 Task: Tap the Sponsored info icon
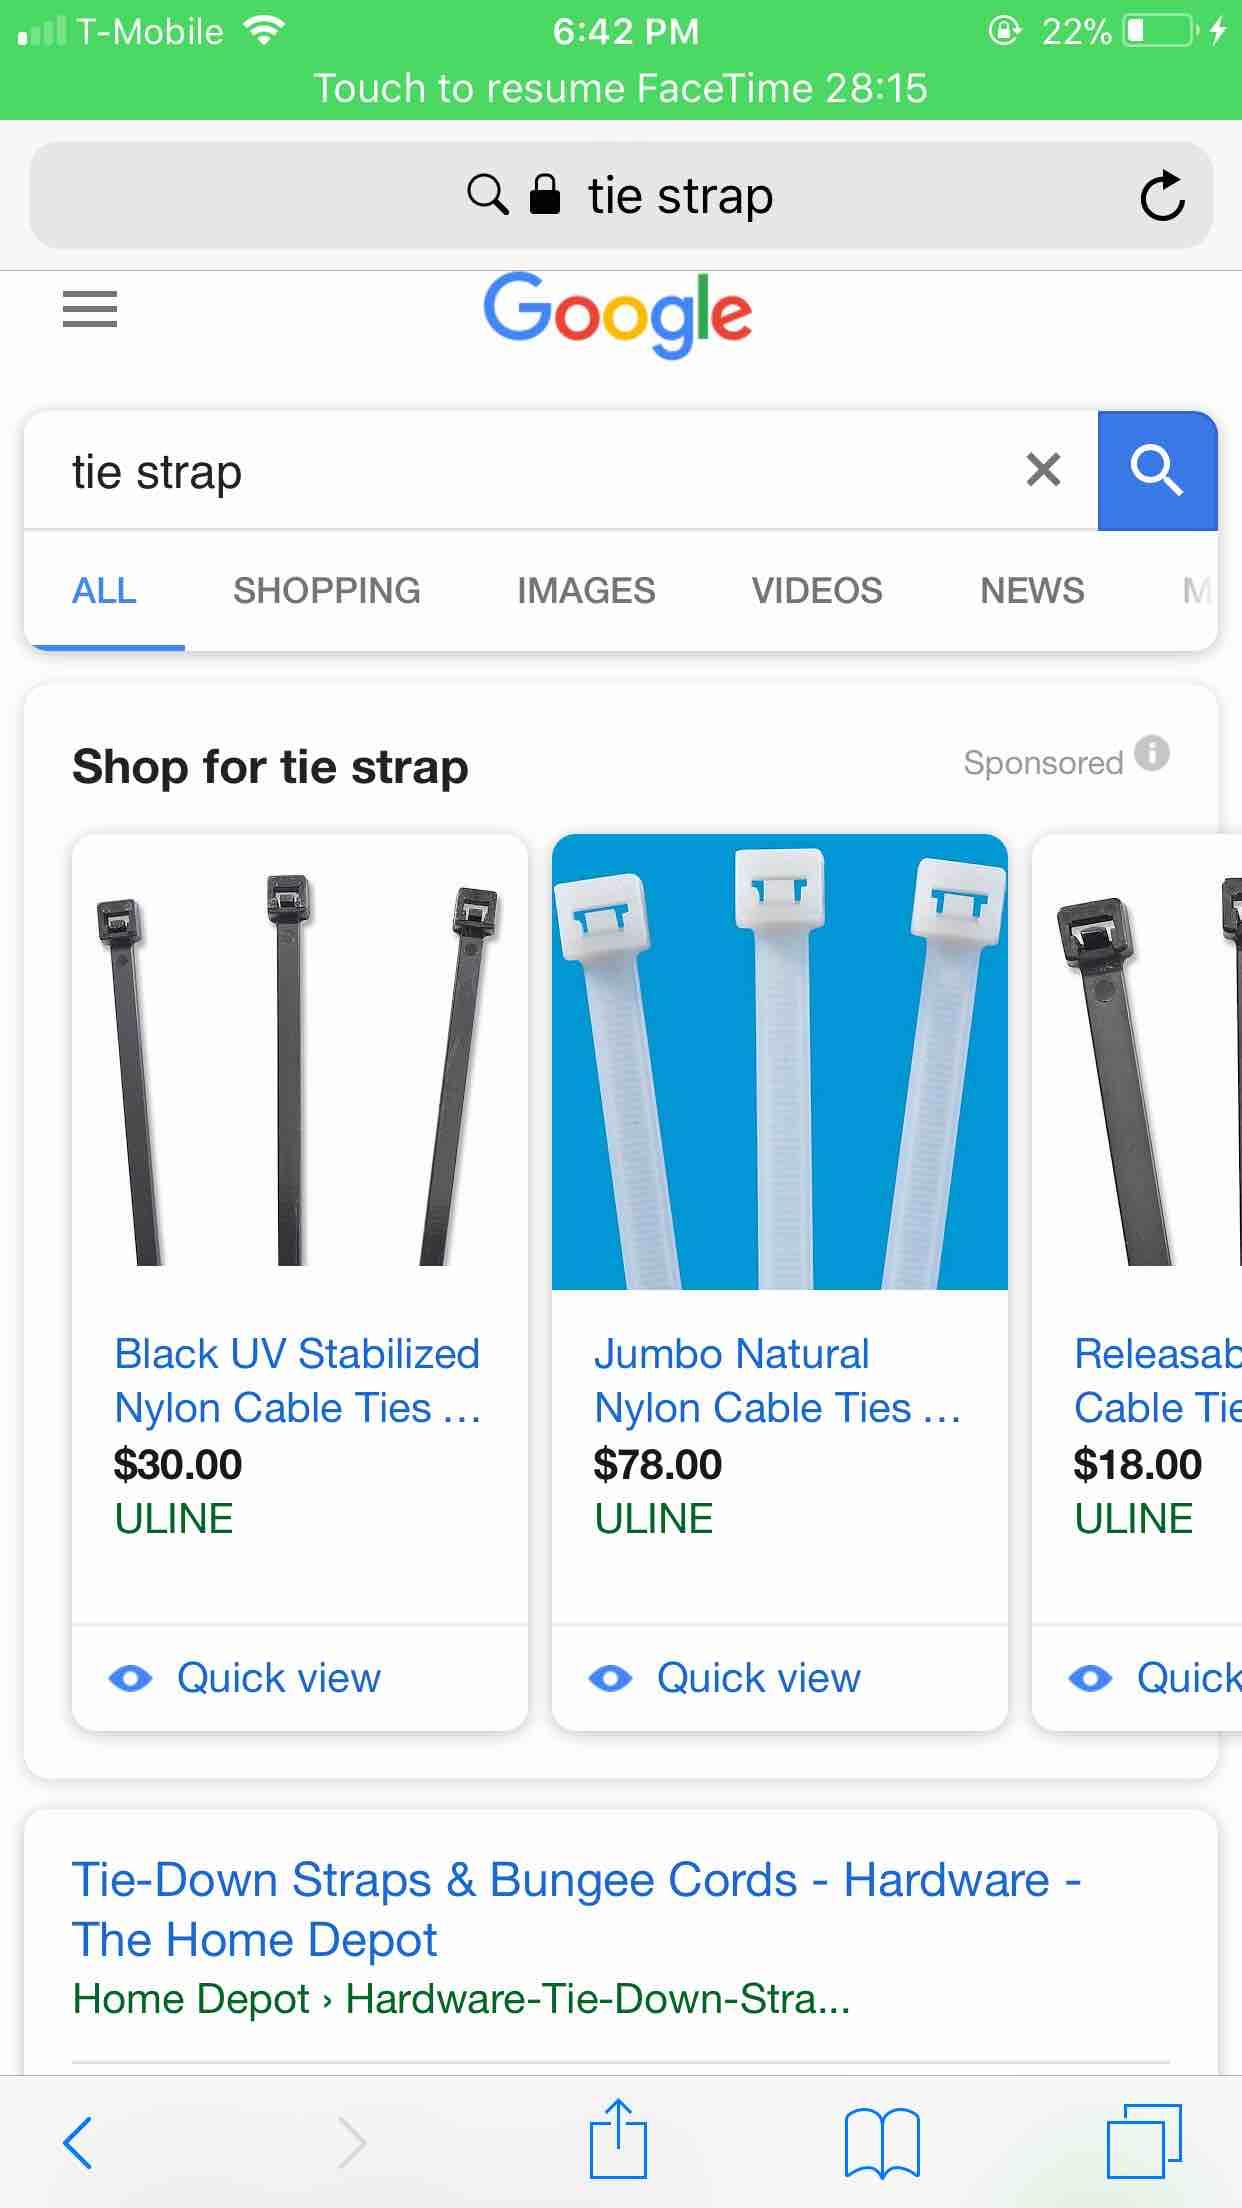click(1152, 753)
